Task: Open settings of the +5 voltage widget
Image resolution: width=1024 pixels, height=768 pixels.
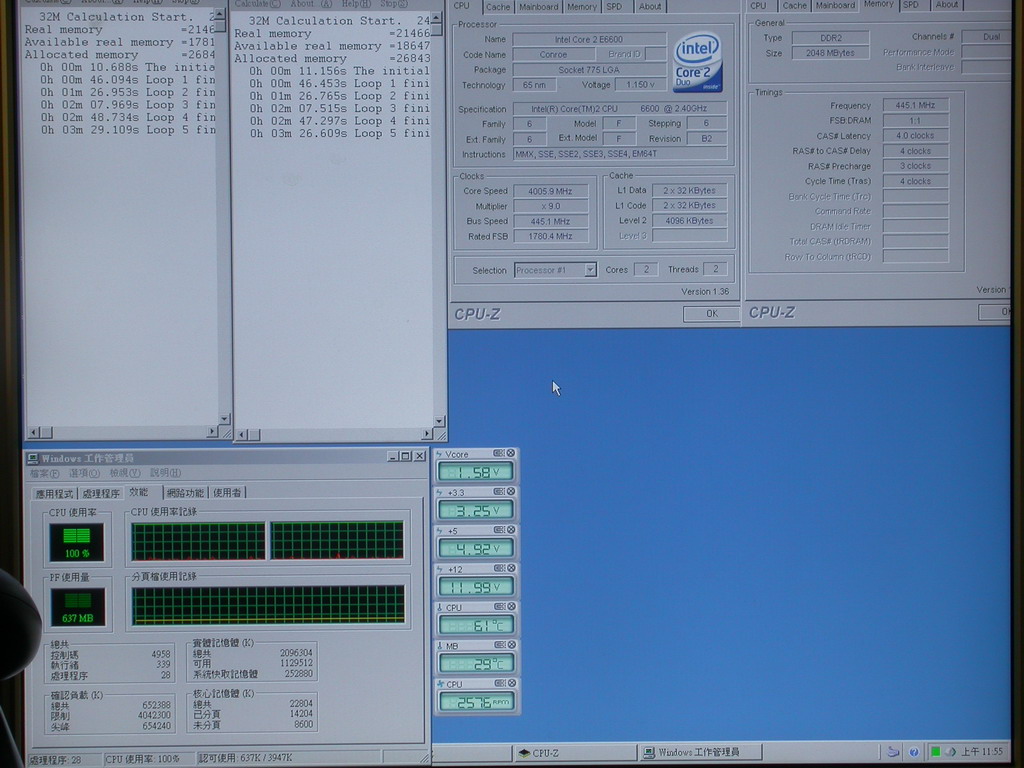Action: pos(499,530)
